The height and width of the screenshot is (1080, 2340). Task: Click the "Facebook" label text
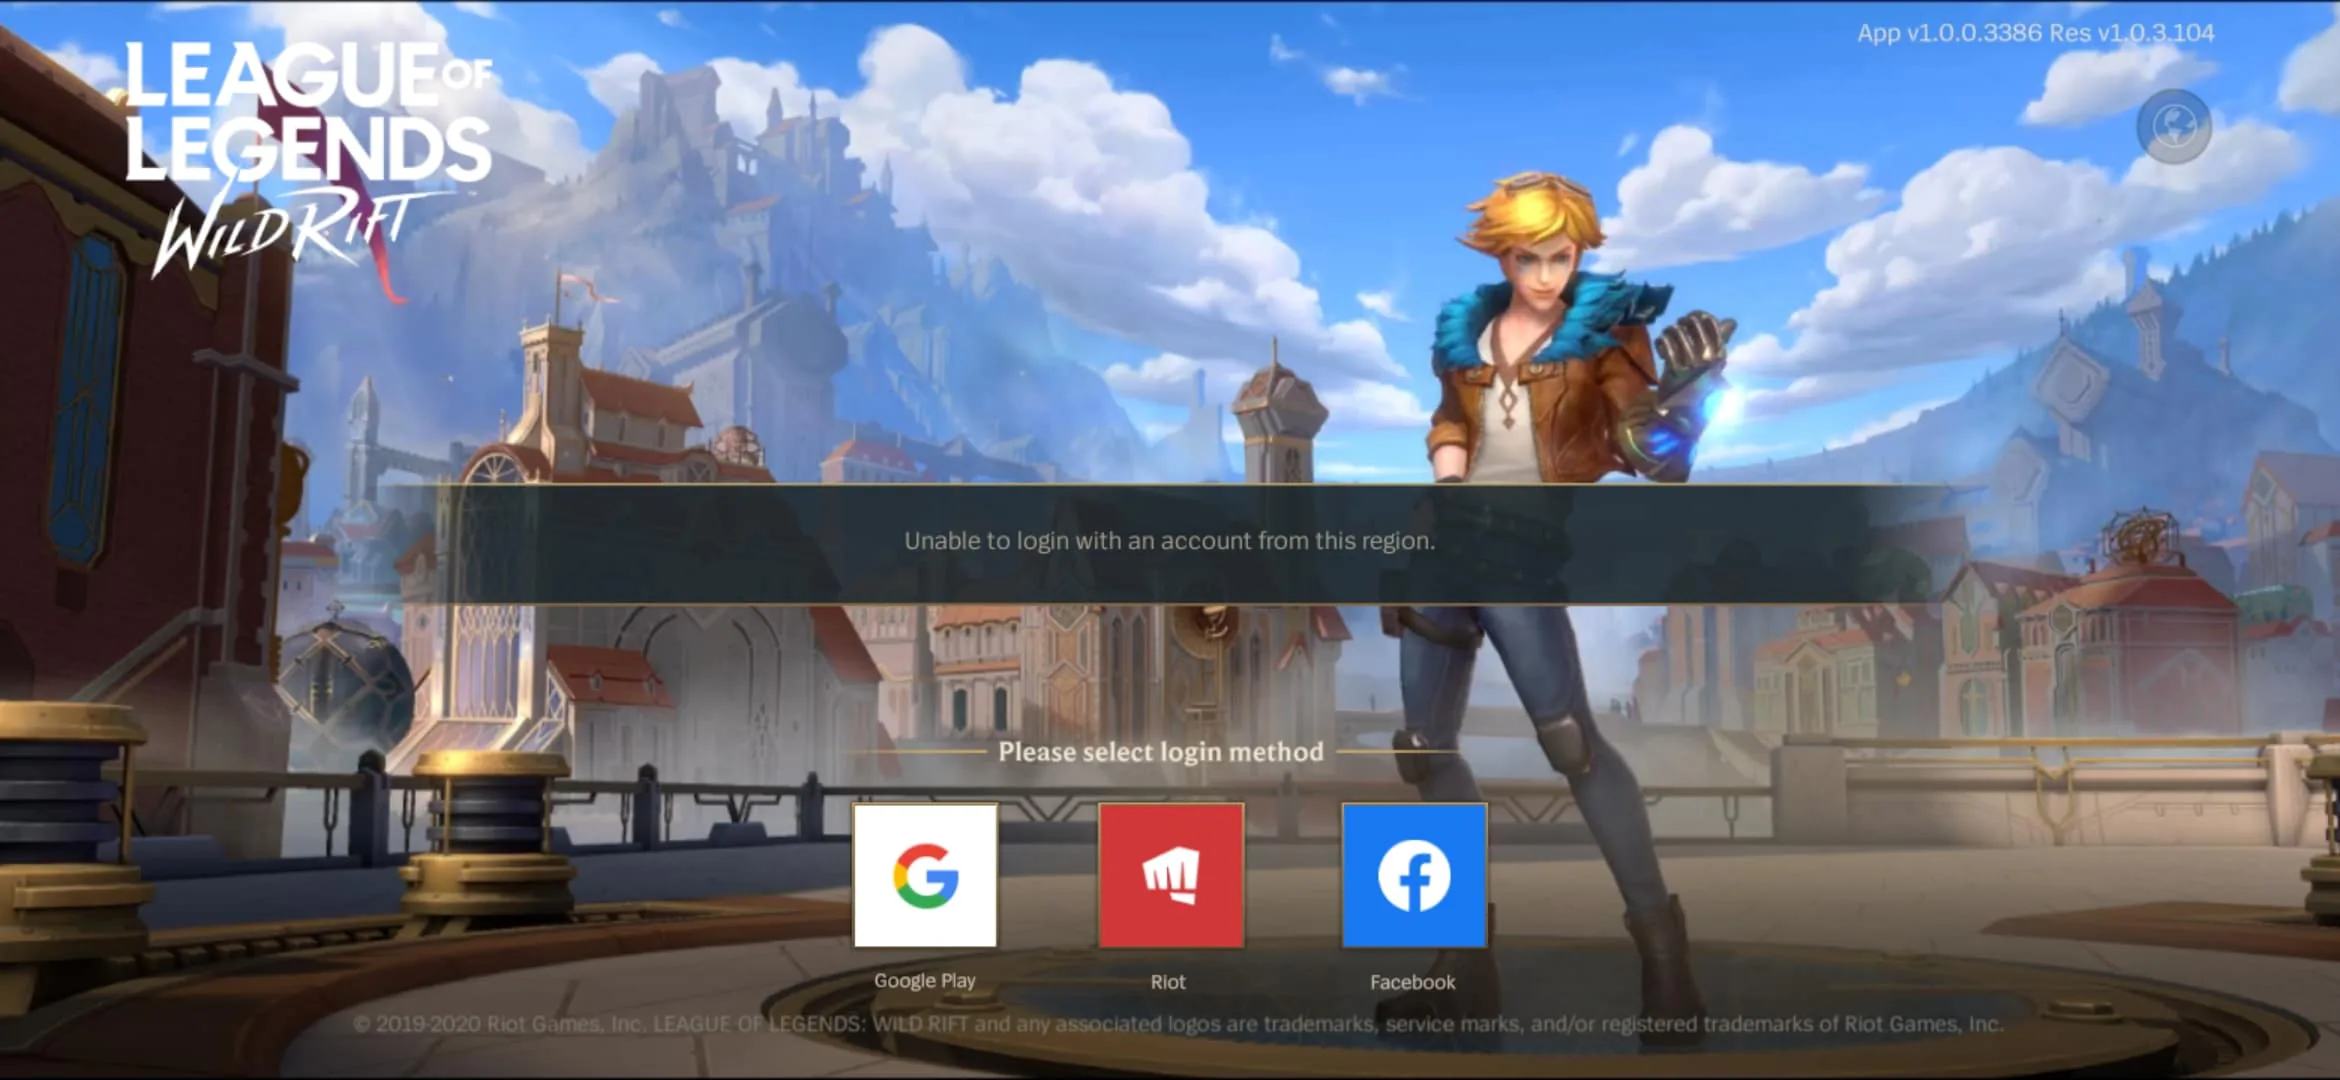1413,982
